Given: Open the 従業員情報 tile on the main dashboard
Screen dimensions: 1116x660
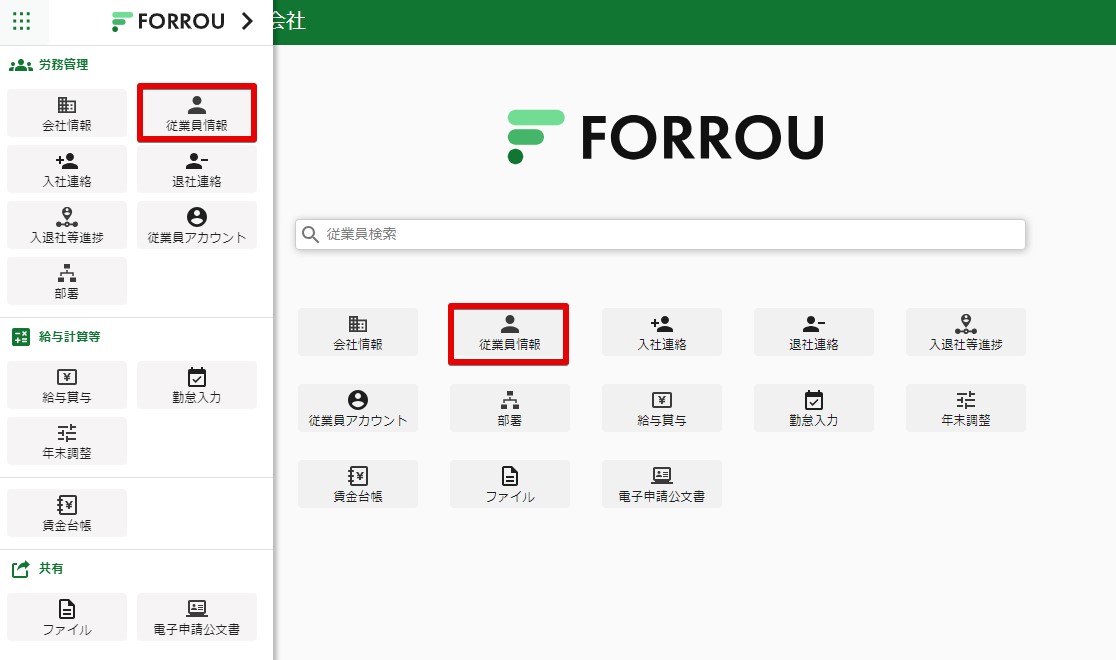Looking at the screenshot, I should tap(510, 332).
